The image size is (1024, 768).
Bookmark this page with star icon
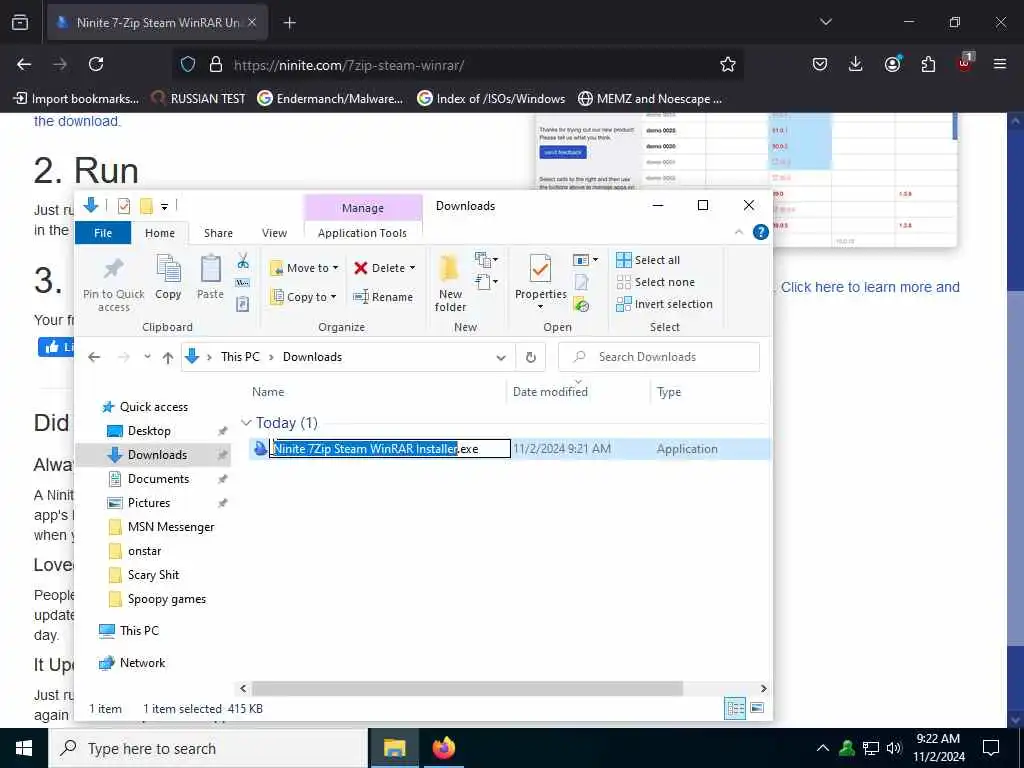coord(728,64)
